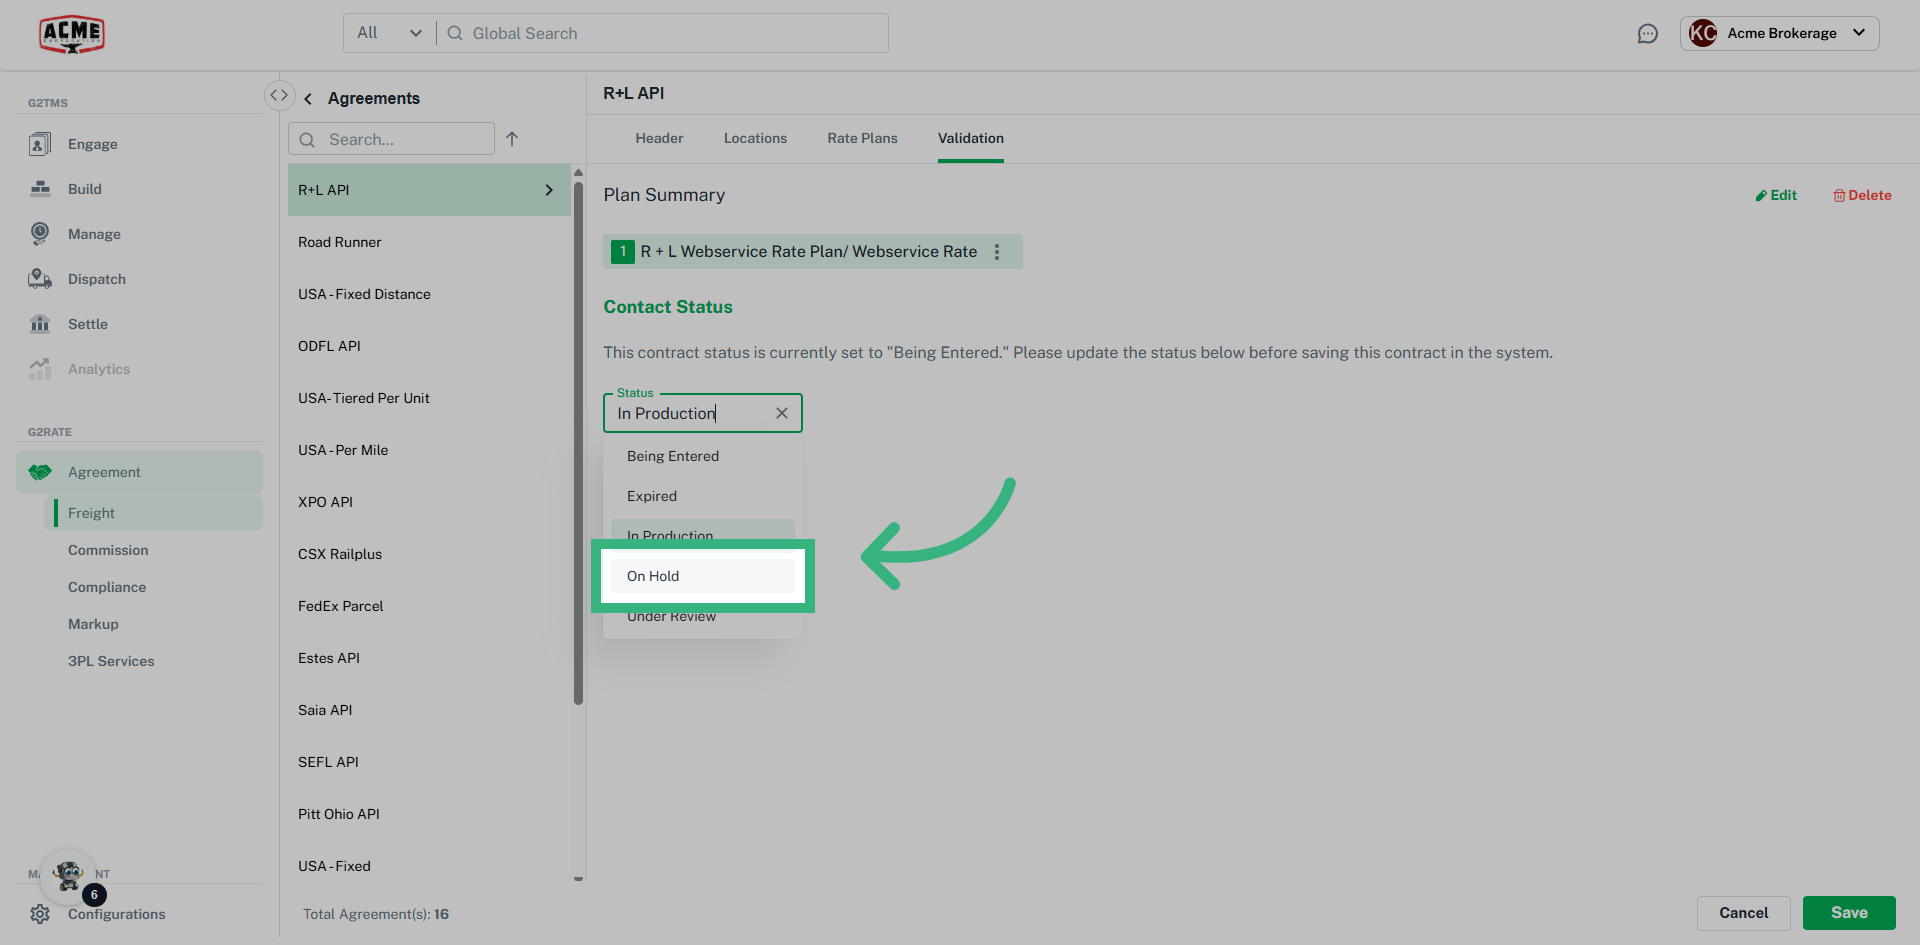Open the Analytics section in the sidebar
Screen dimensions: 1920x945
click(97, 368)
